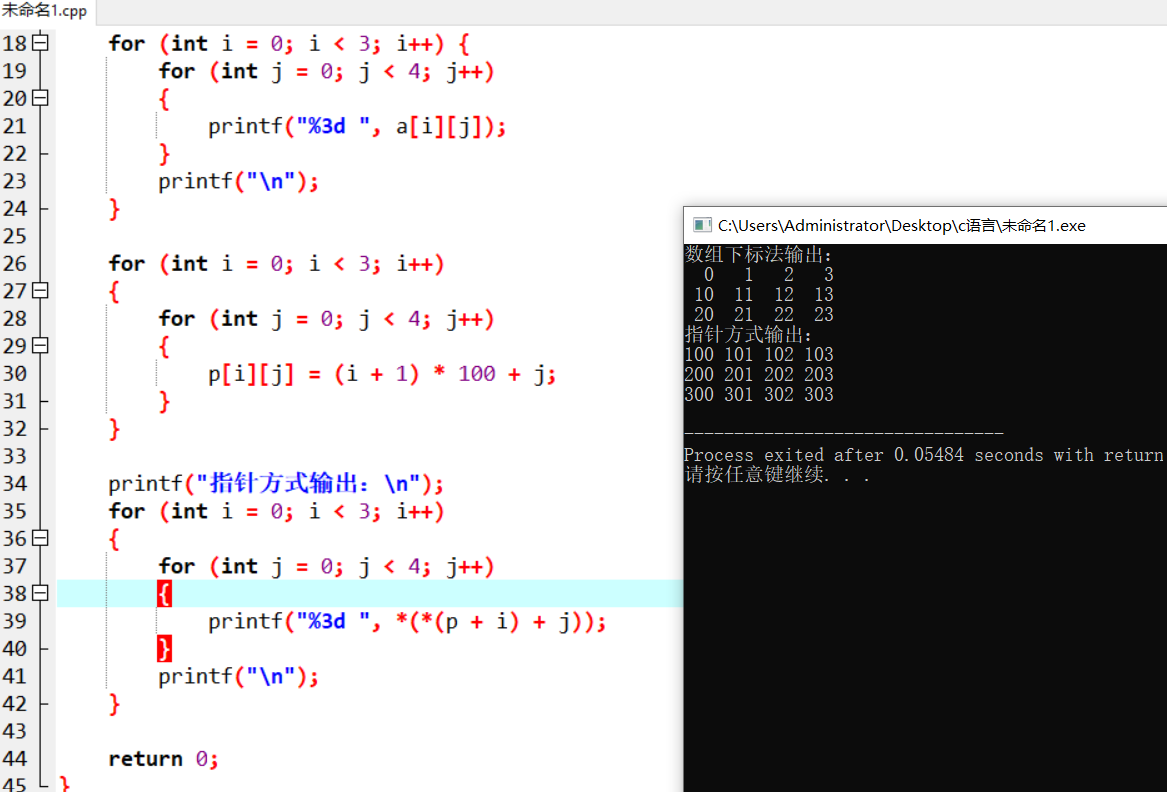Click the outer for loop on line 18
The height and width of the screenshot is (792, 1167).
(x=289, y=44)
